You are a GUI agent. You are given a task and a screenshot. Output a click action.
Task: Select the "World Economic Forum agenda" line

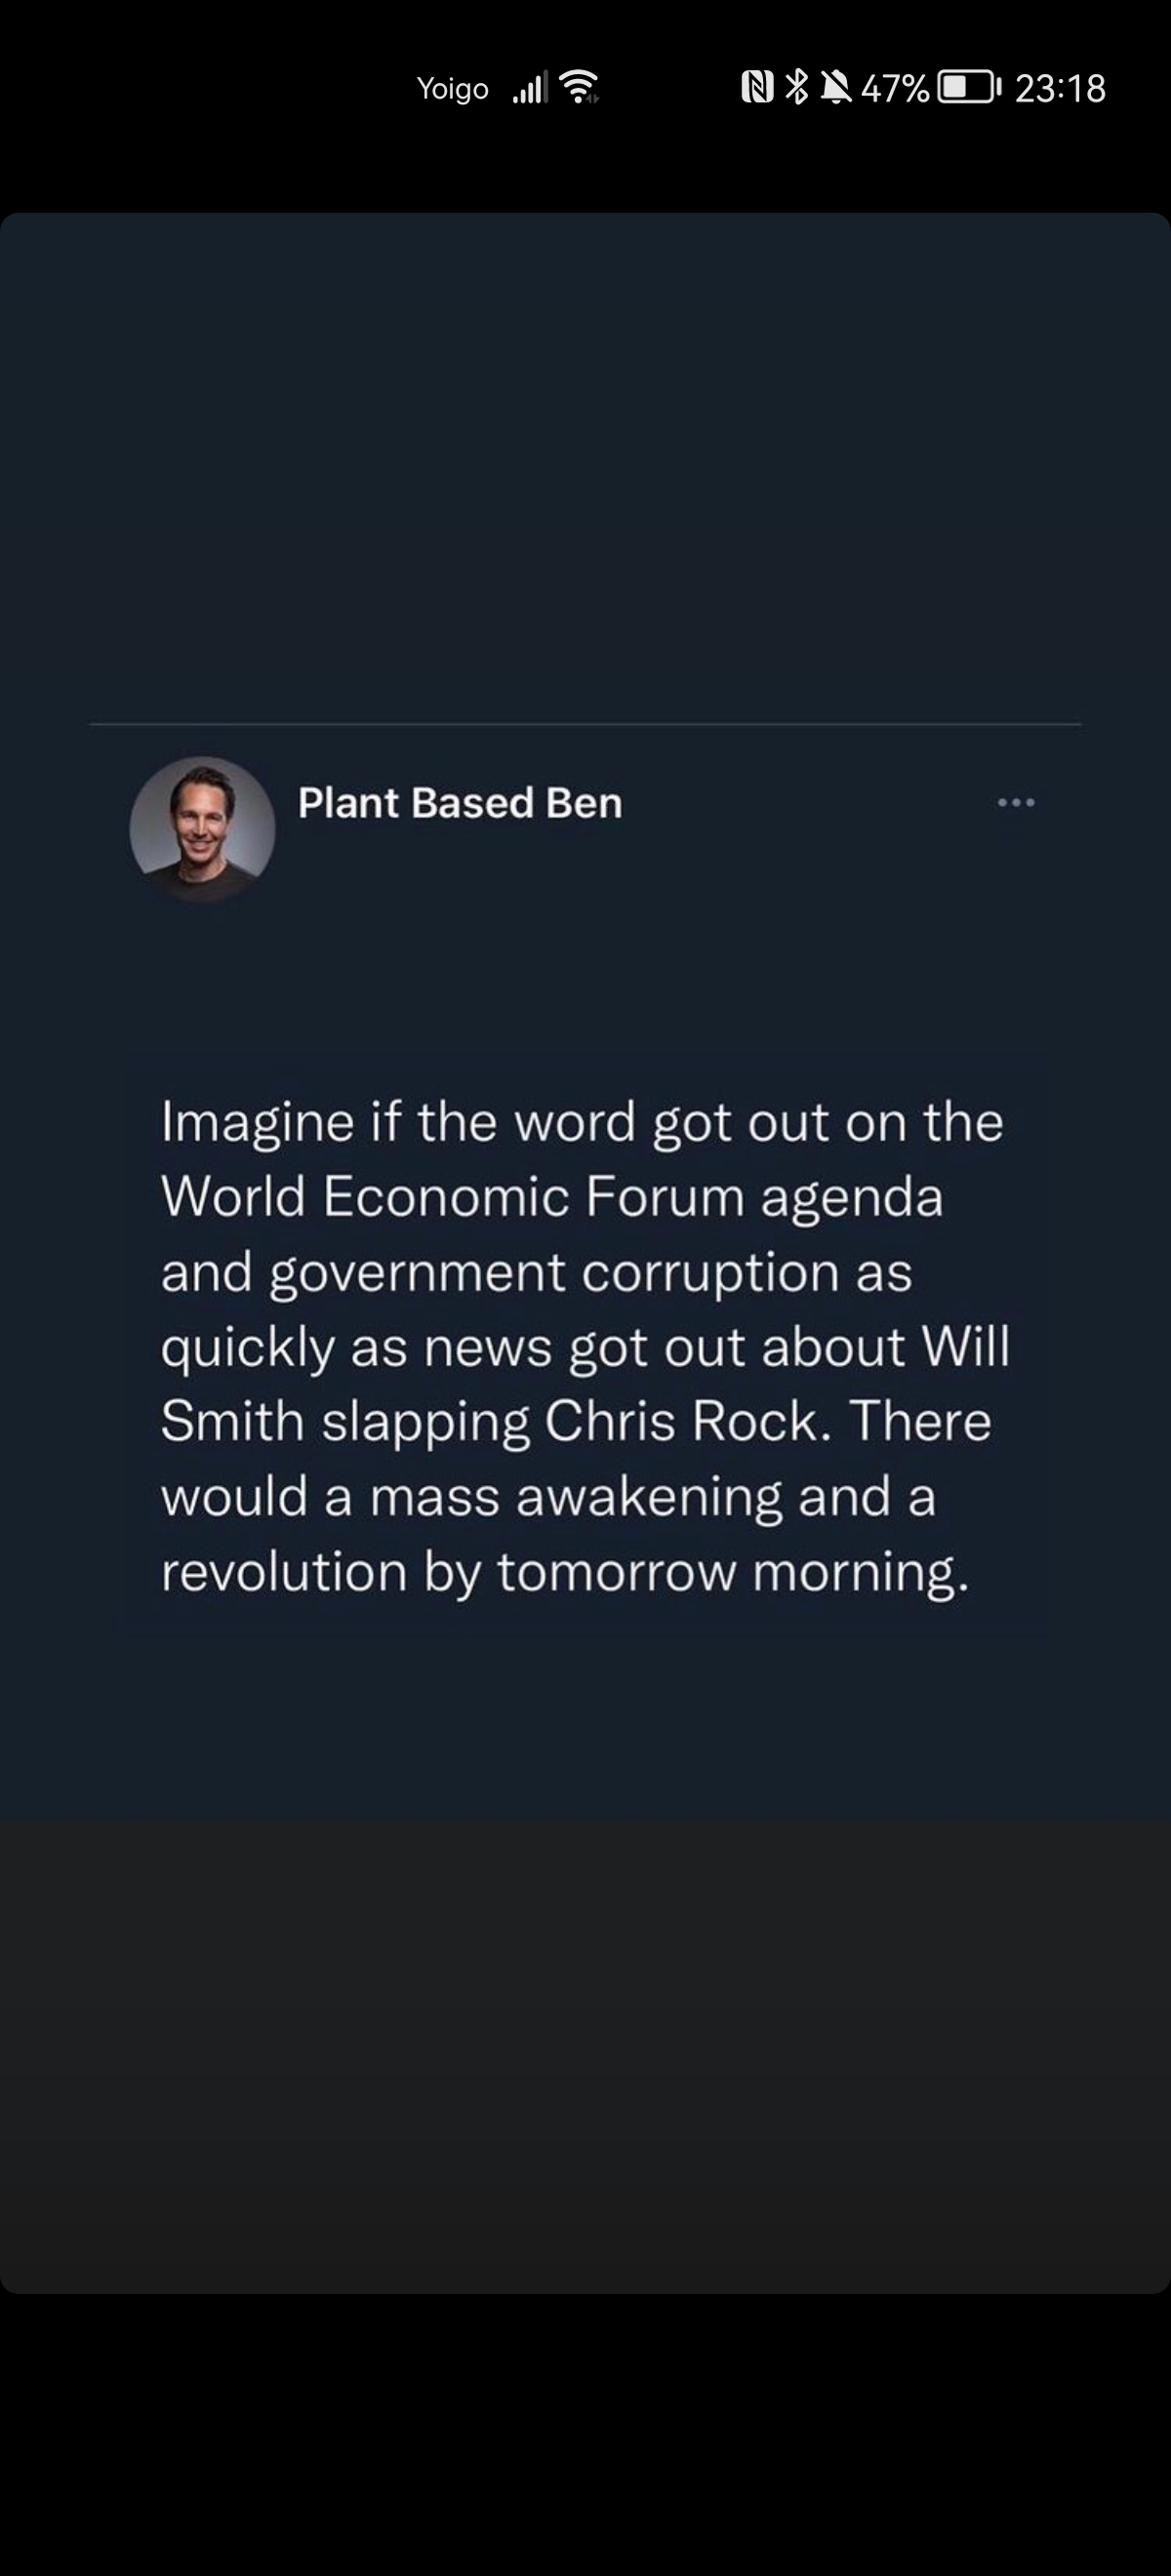pos(552,1198)
